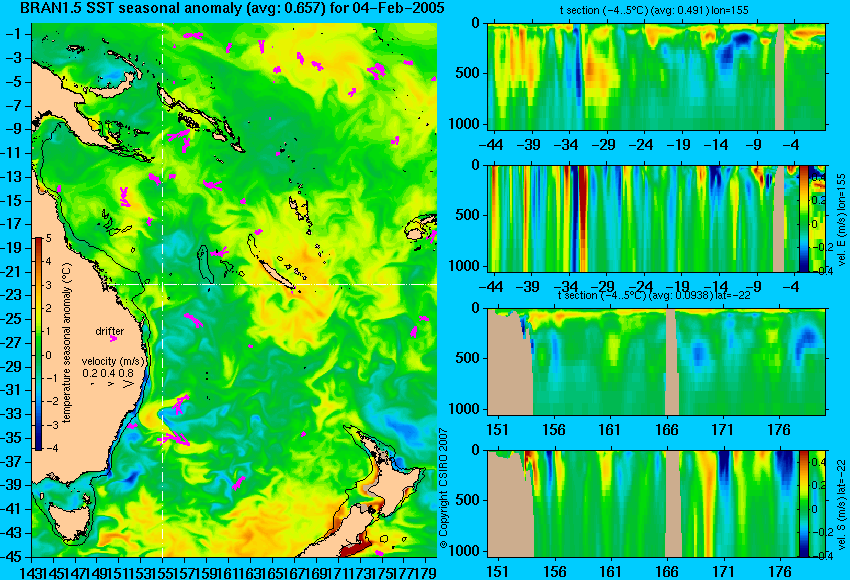Click the '1000' depth tick of the bottom section
The height and width of the screenshot is (580, 850).
point(464,551)
